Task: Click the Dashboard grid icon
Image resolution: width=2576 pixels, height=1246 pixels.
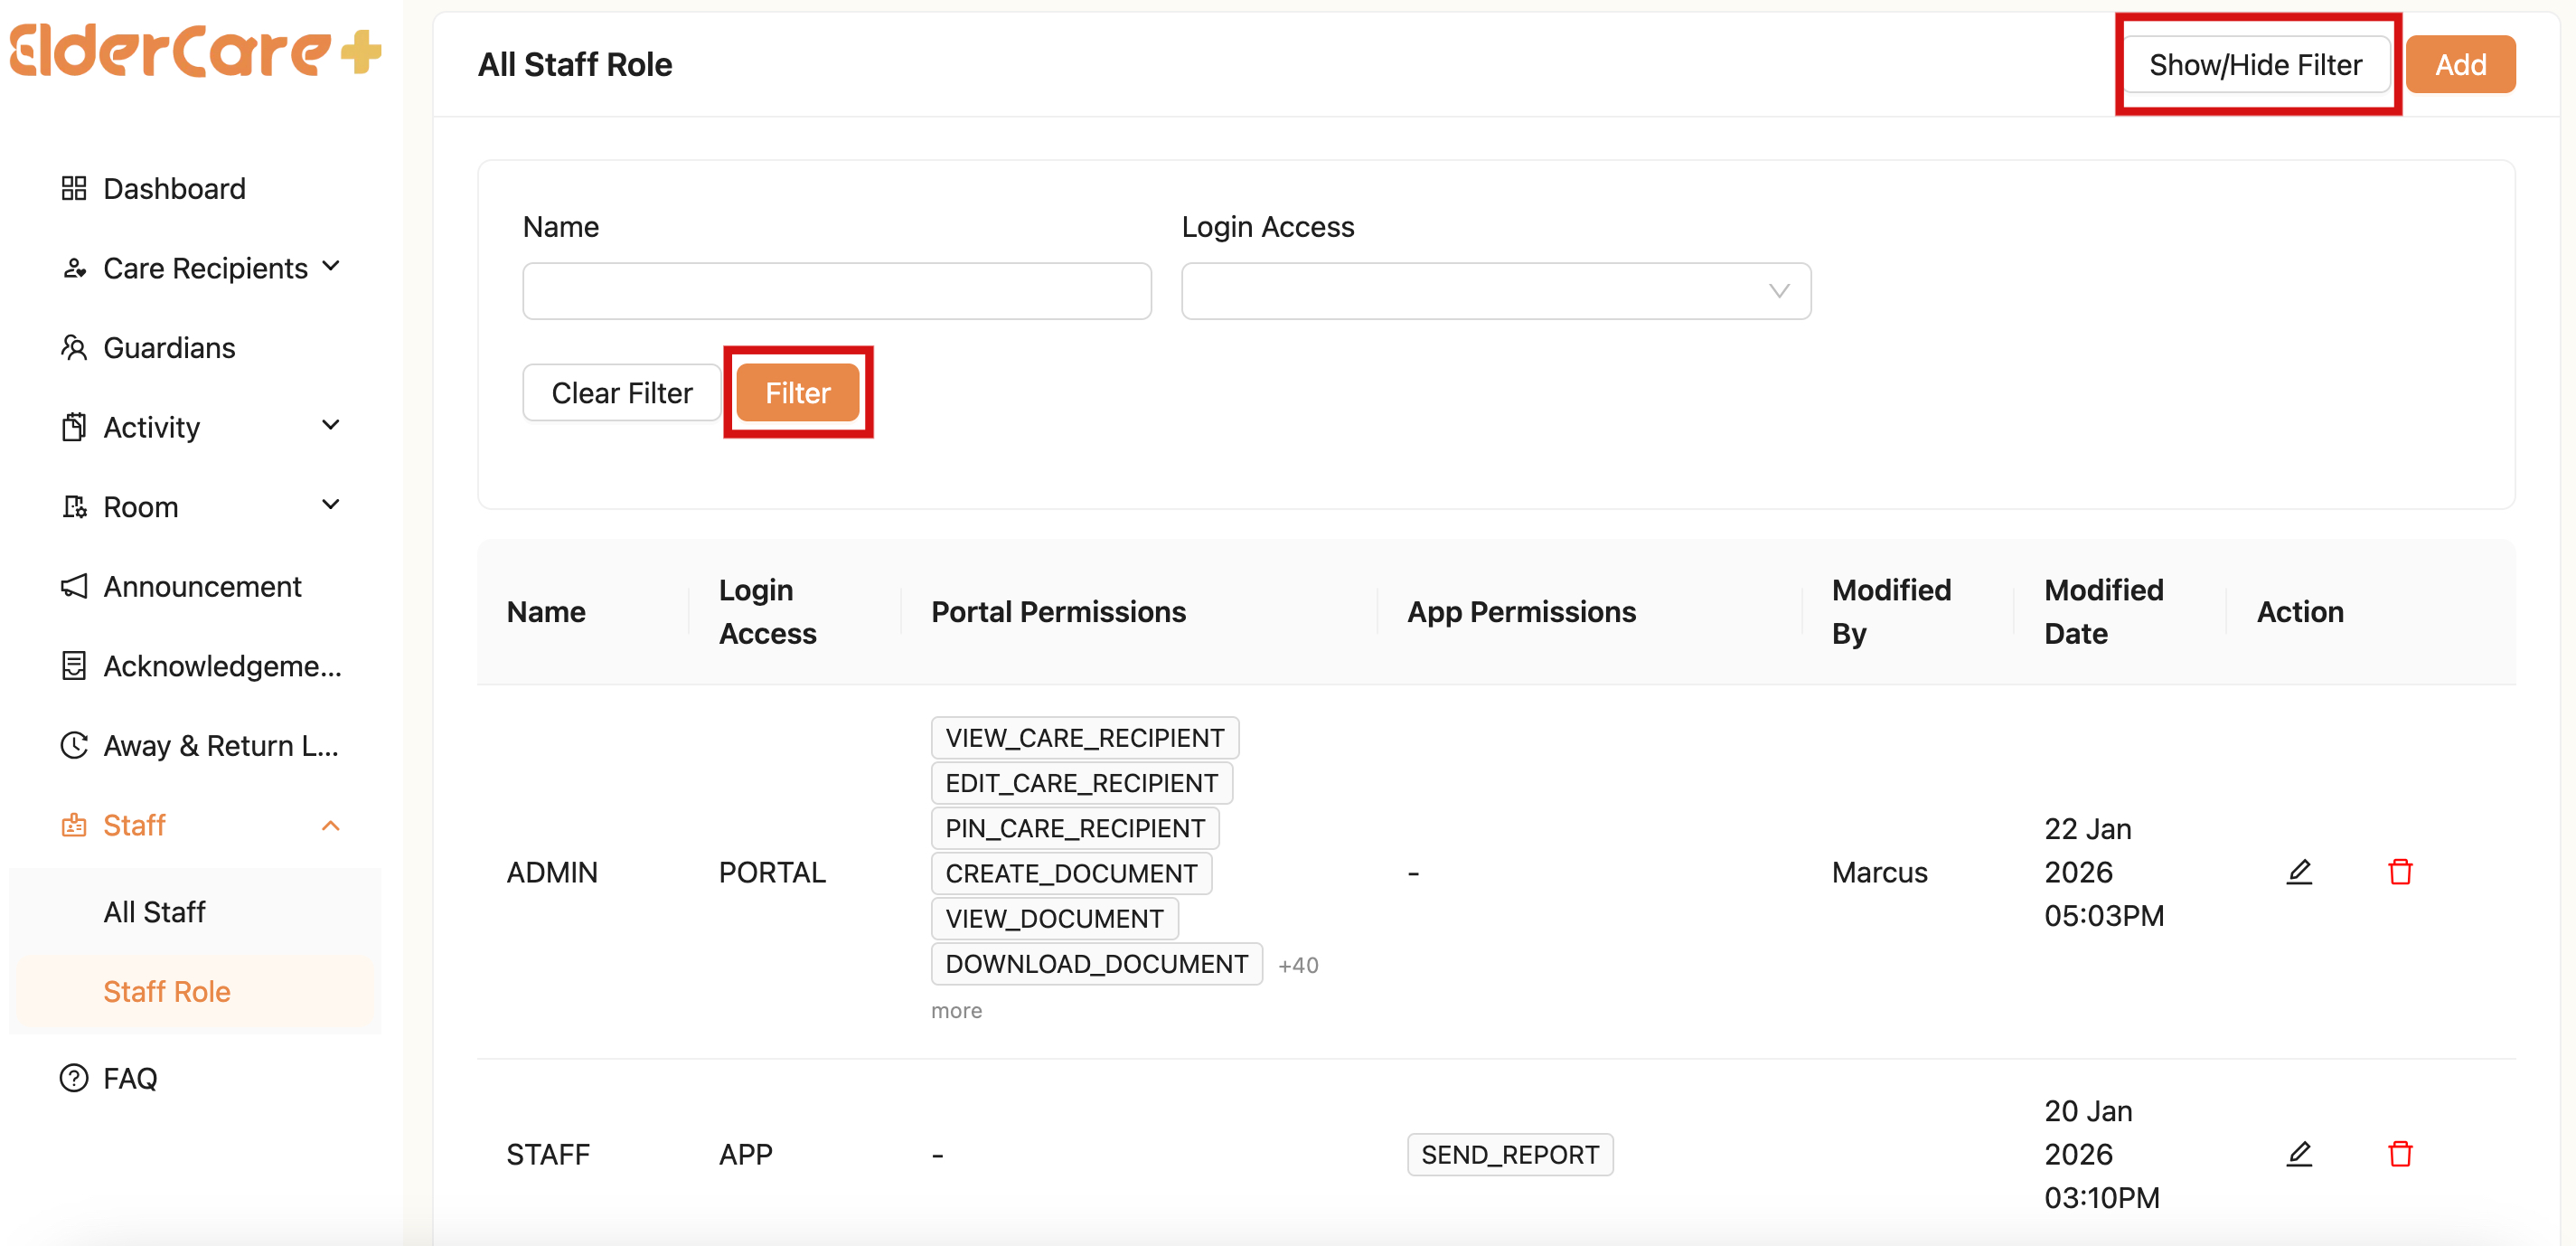Action: 74,188
